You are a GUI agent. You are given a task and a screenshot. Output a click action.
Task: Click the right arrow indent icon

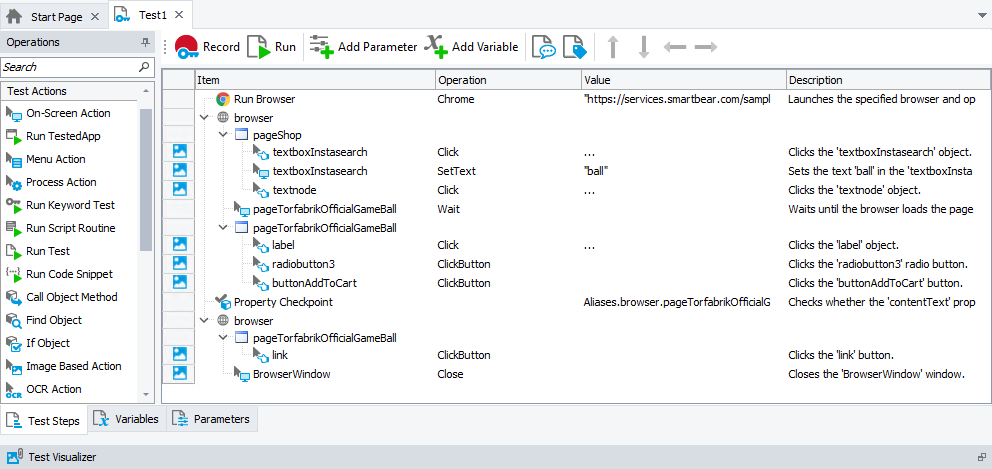click(706, 47)
